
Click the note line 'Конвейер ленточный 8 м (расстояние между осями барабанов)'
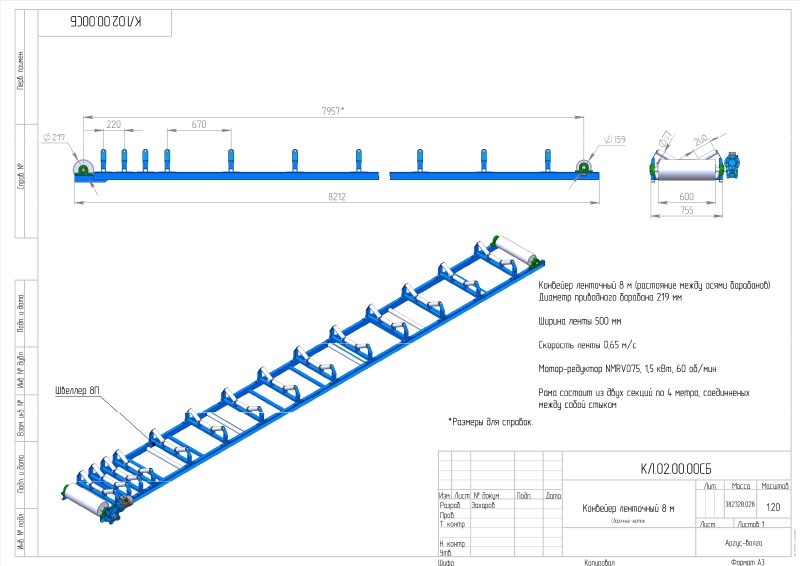coord(654,285)
